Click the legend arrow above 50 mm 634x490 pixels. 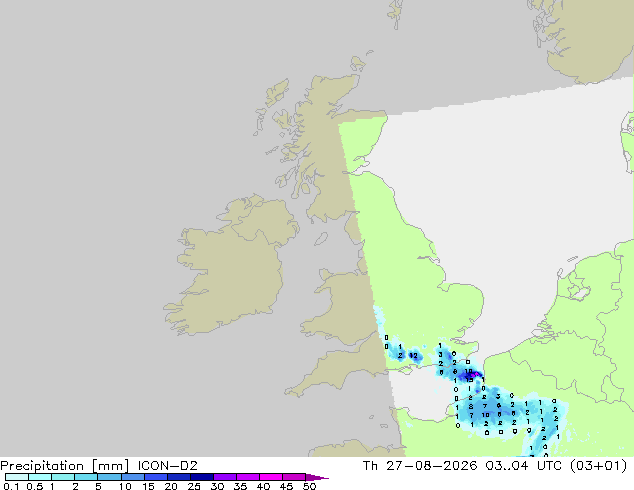pyautogui.click(x=317, y=477)
